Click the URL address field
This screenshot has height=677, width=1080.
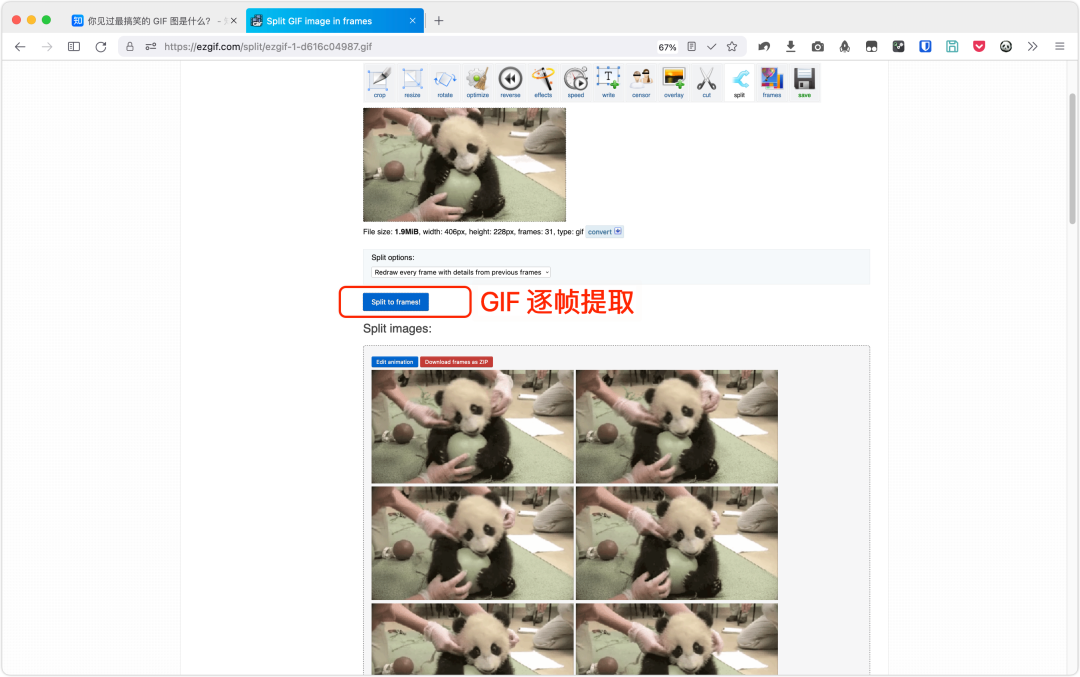tap(406, 47)
